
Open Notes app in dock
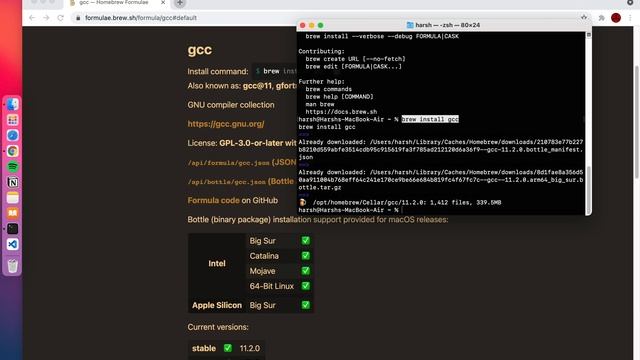coord(12,198)
